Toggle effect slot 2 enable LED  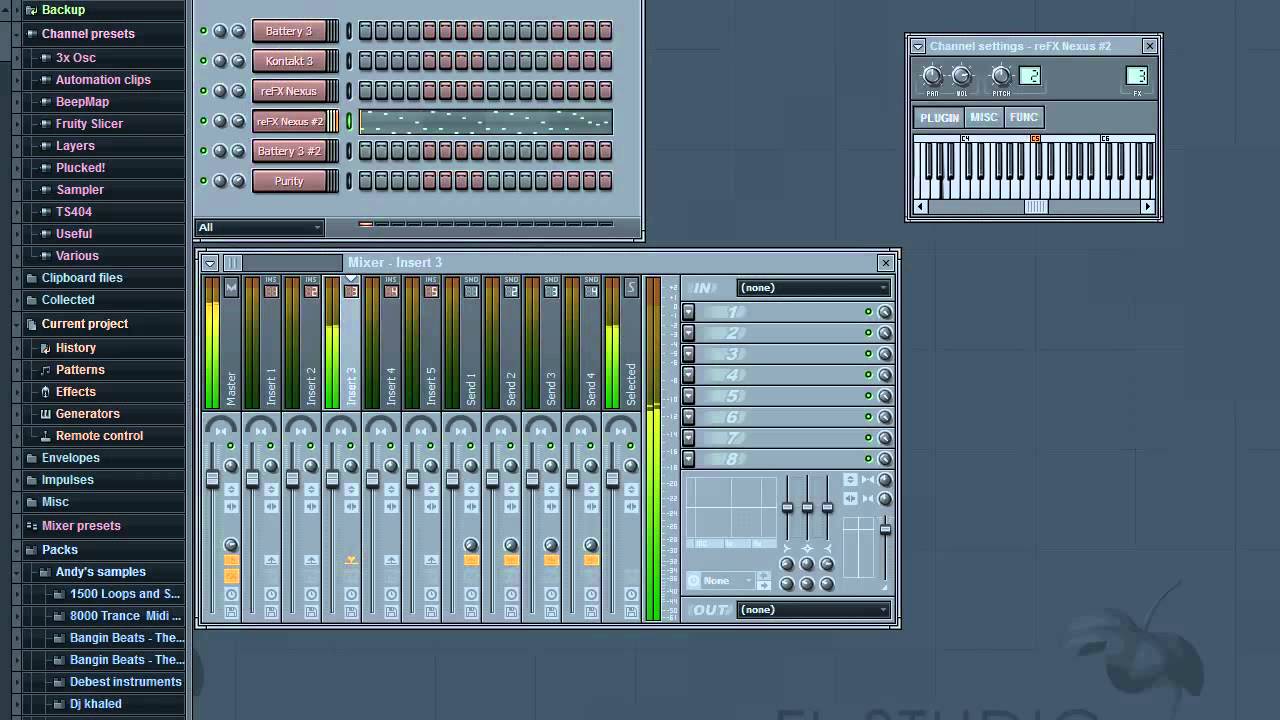pos(868,333)
